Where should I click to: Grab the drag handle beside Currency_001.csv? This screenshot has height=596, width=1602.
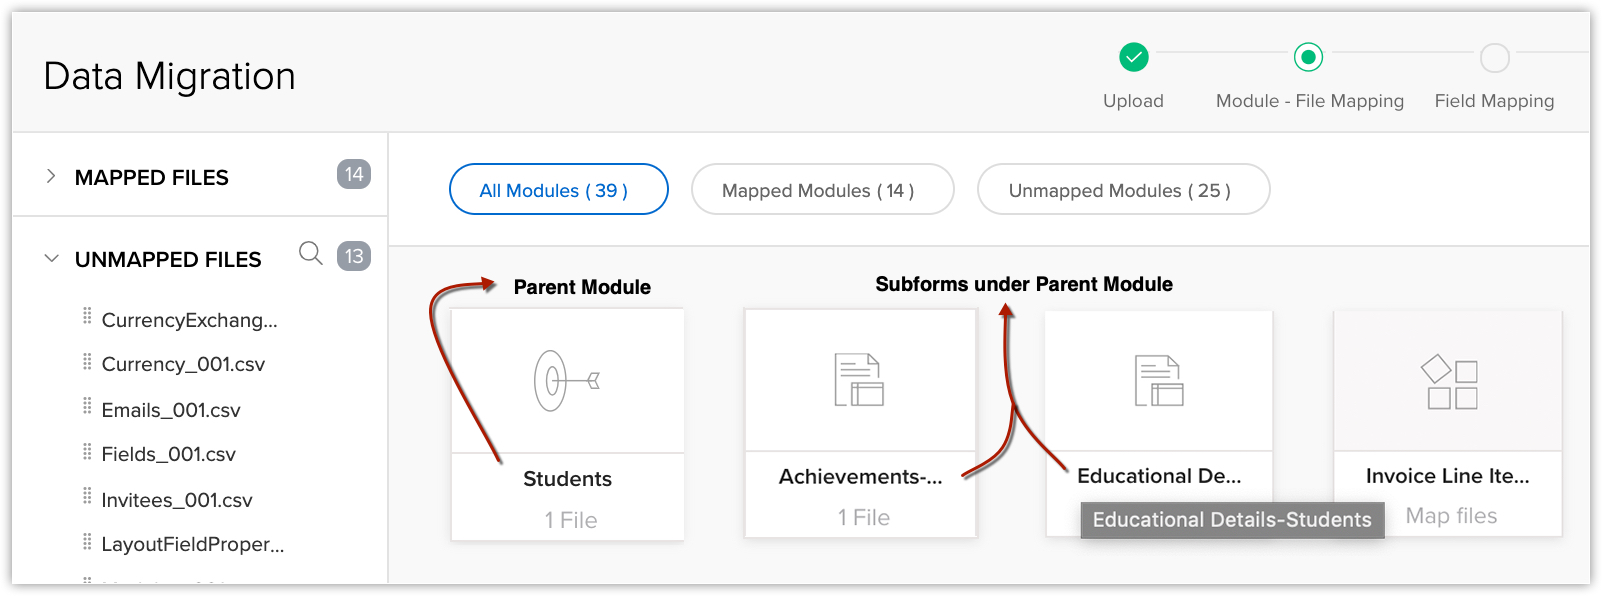(87, 362)
